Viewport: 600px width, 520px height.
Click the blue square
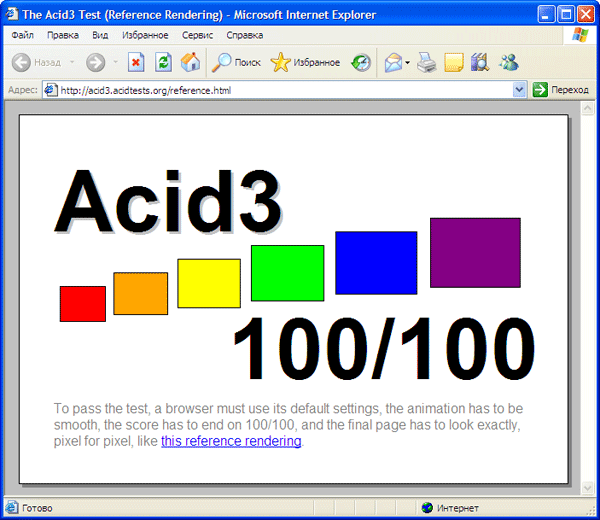point(376,263)
